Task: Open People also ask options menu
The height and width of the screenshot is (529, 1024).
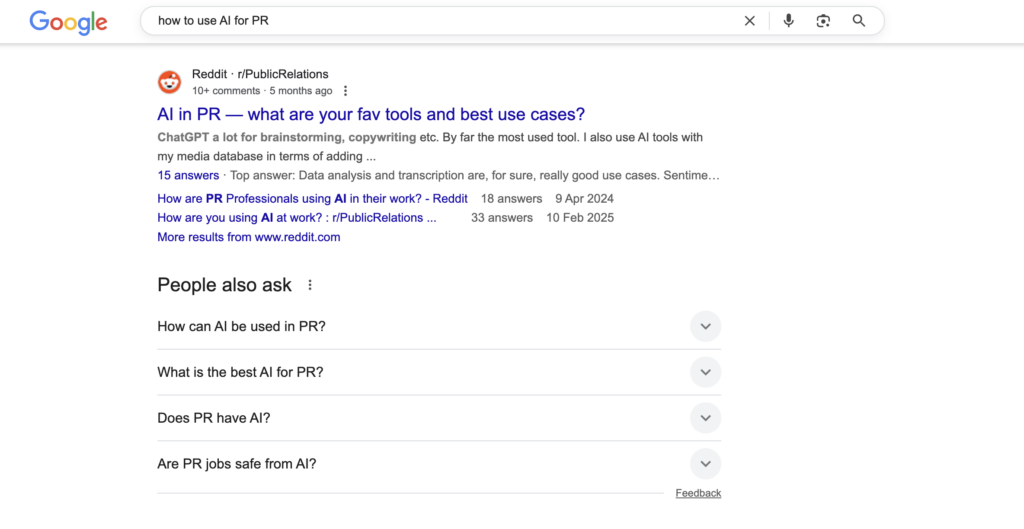Action: tap(310, 285)
